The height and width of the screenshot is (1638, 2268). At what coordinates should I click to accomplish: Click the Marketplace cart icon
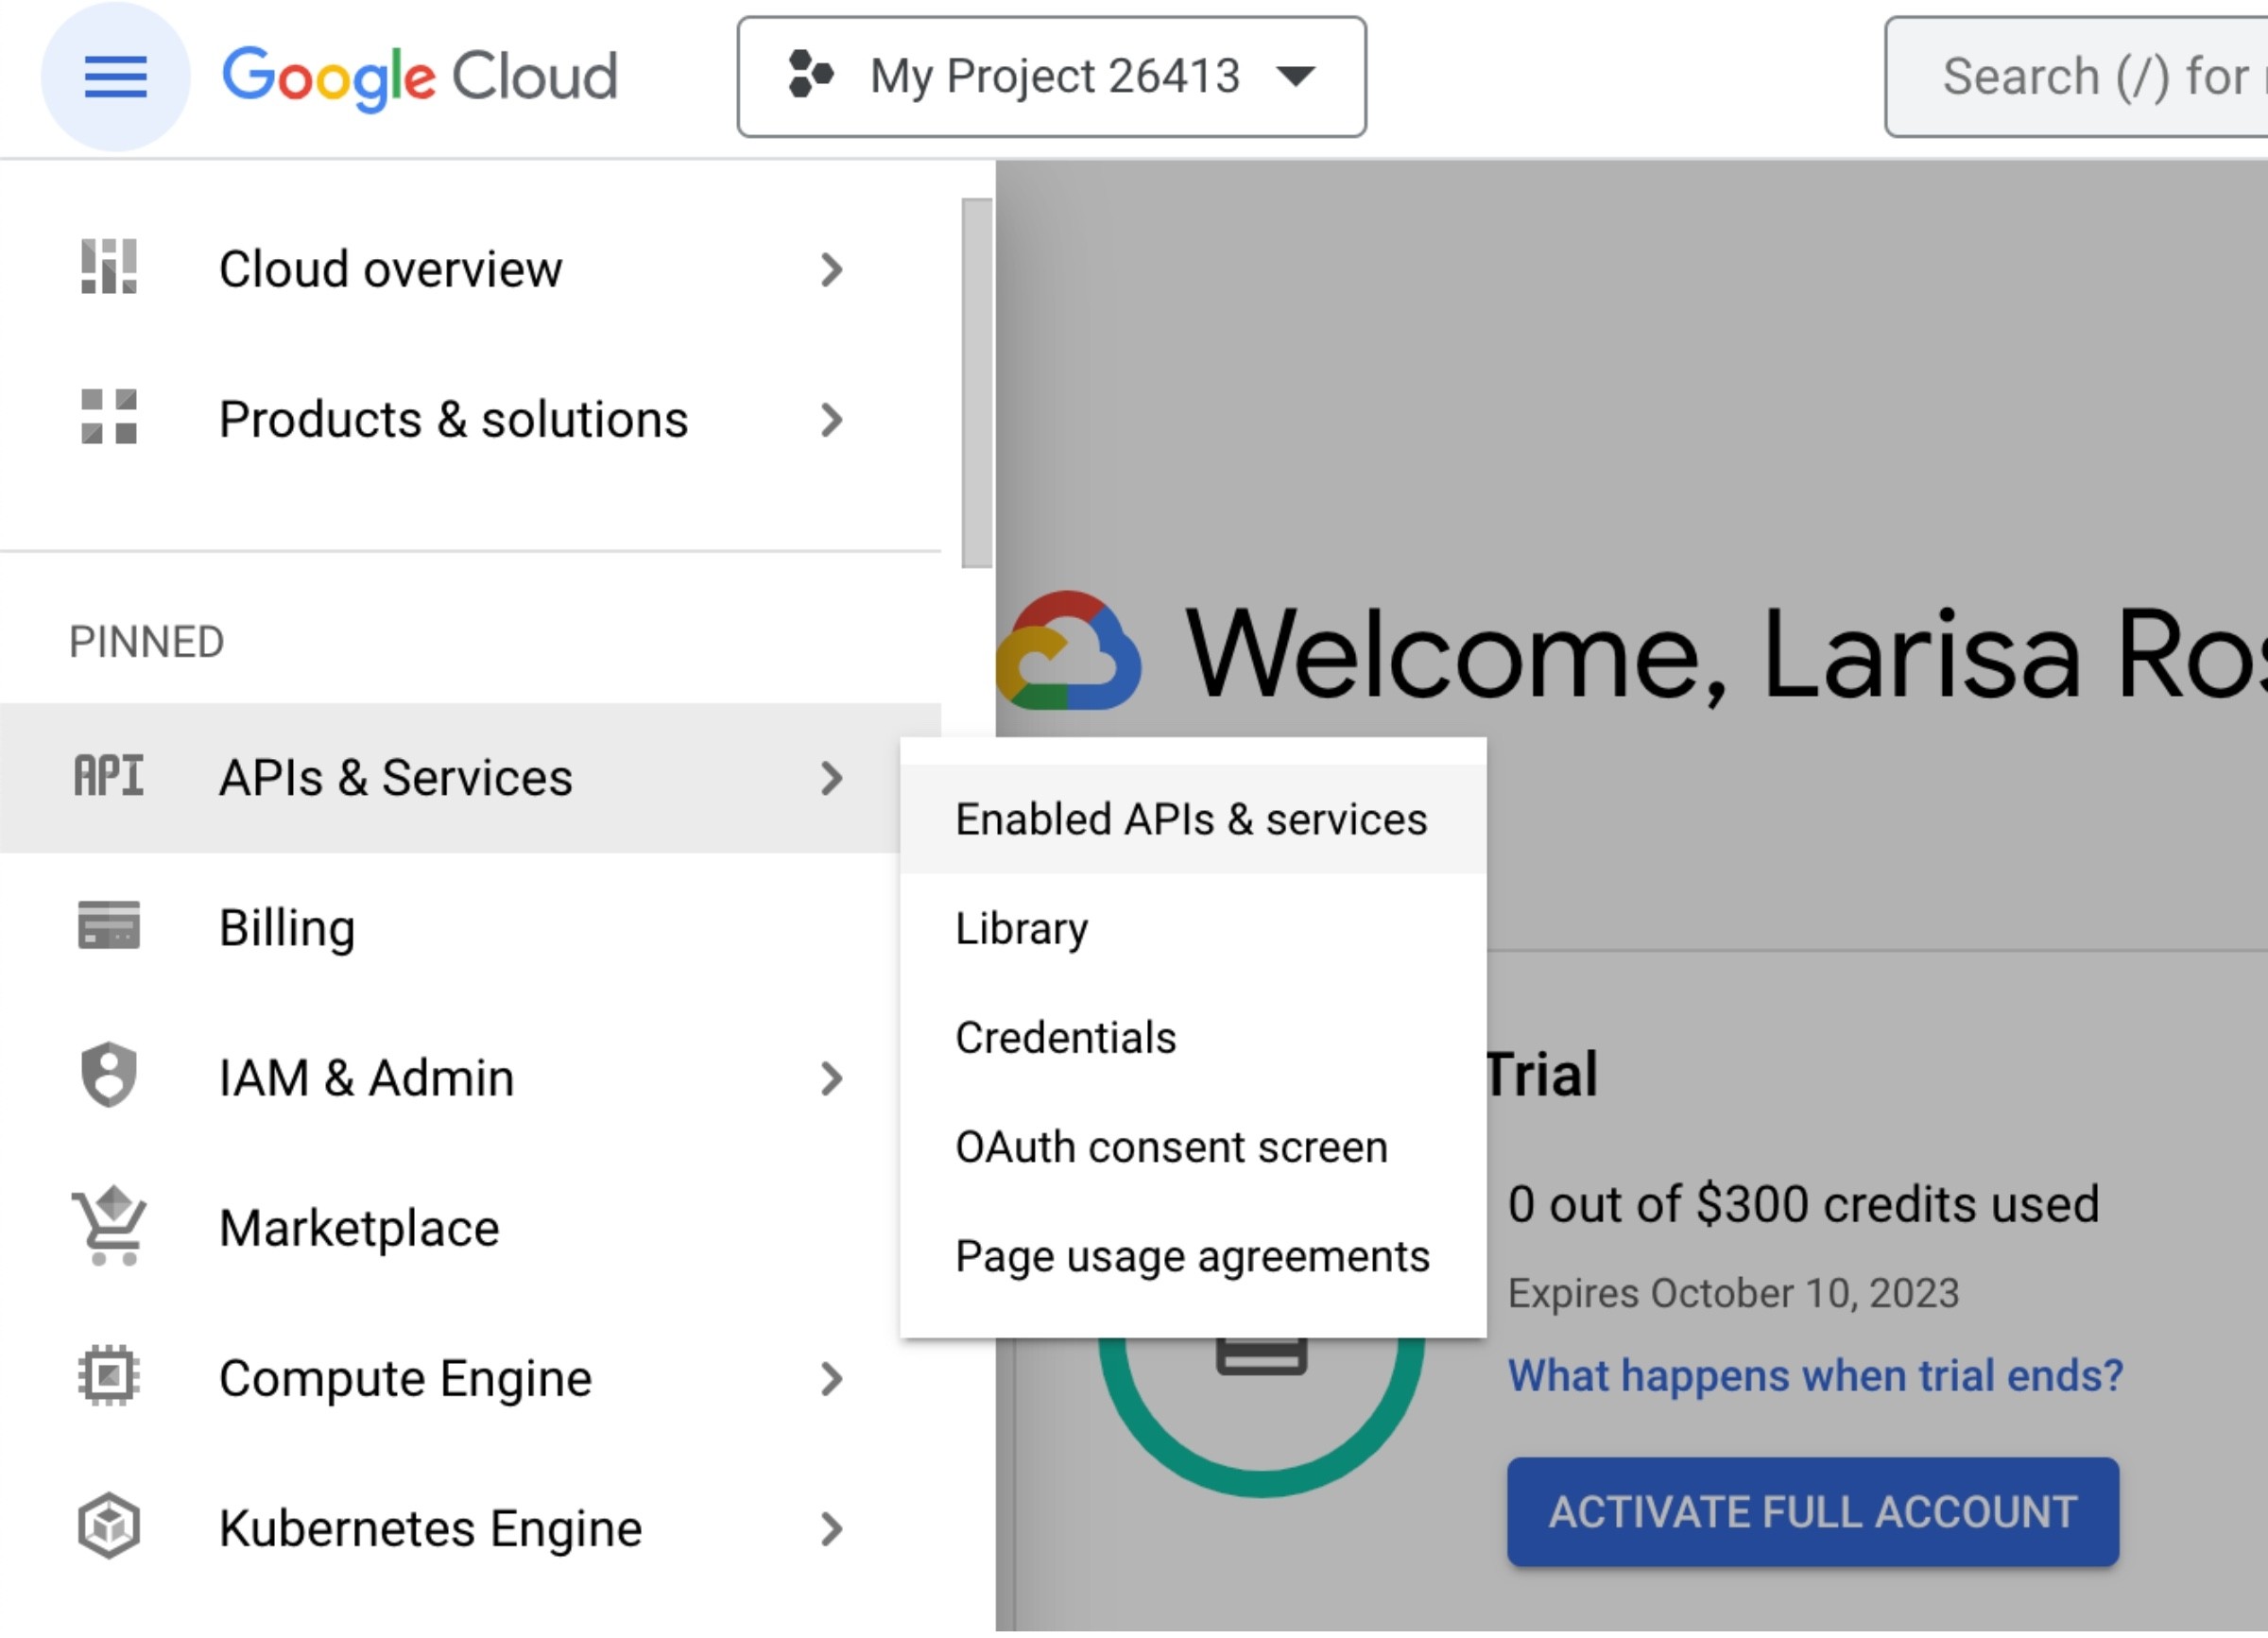[109, 1226]
